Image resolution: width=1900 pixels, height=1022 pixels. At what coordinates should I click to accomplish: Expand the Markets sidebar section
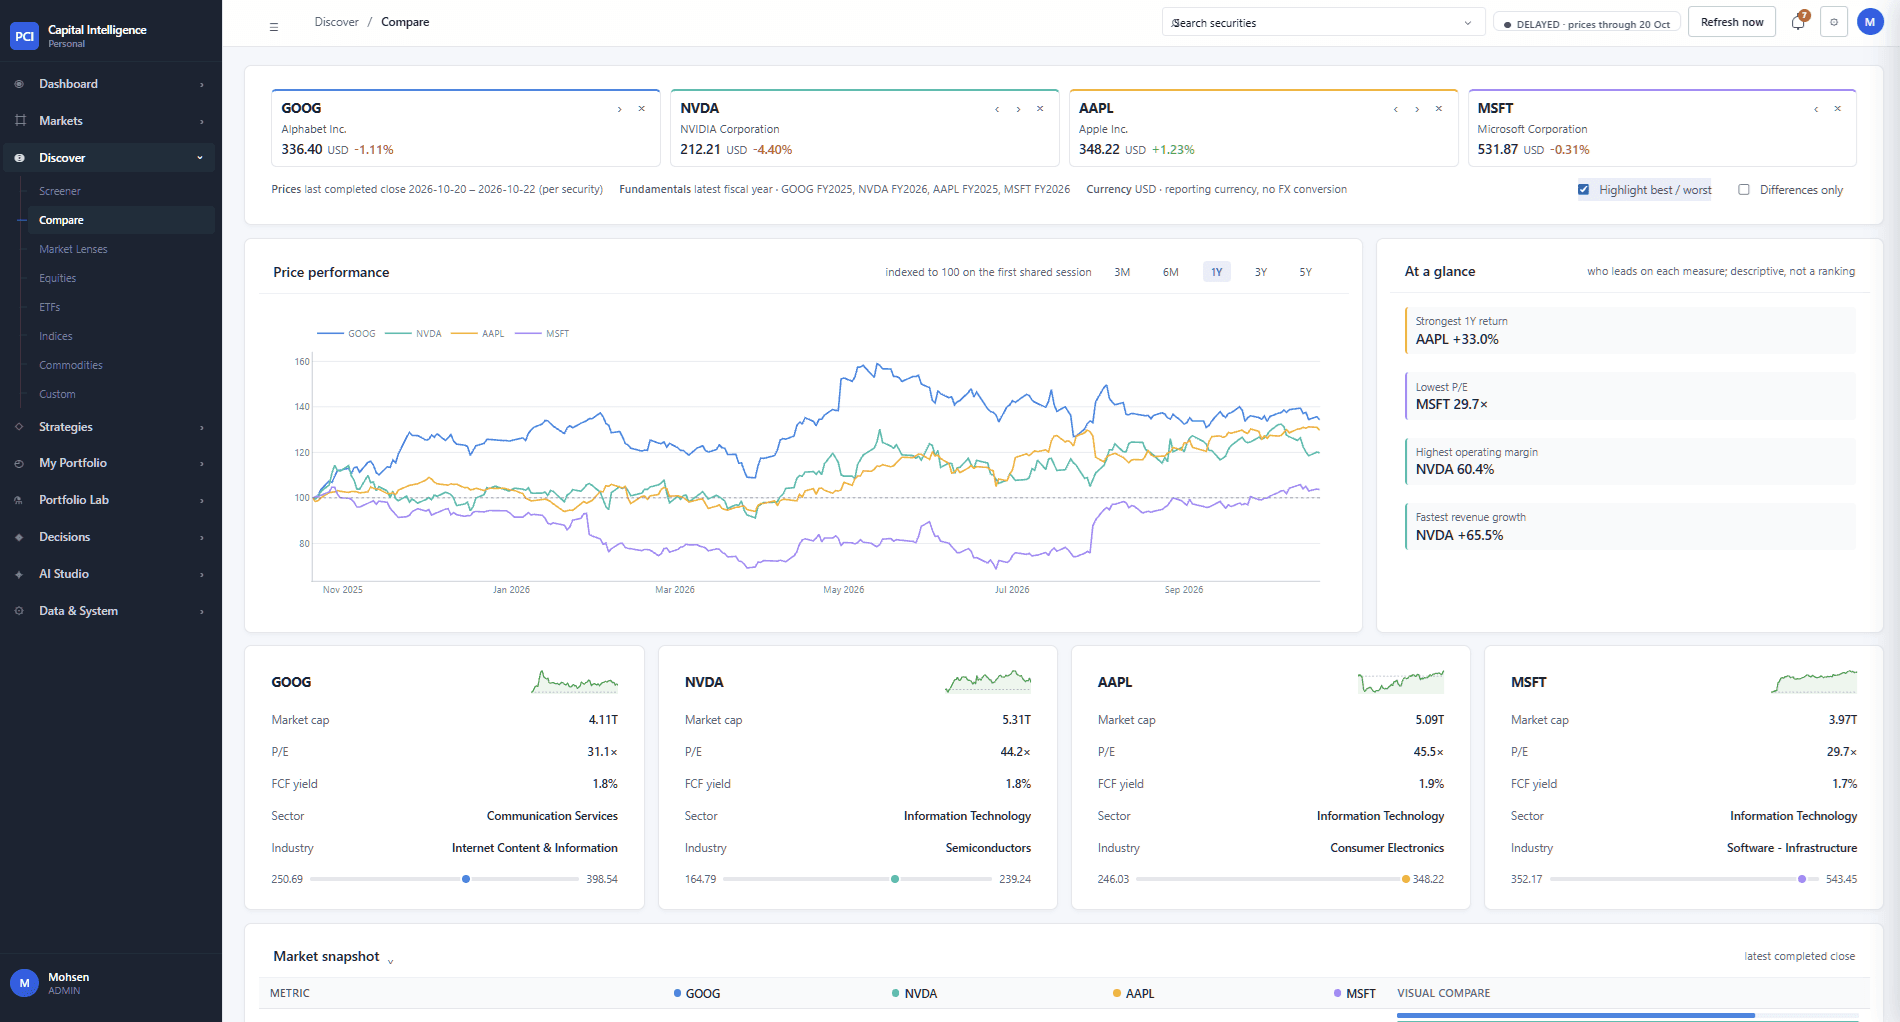(108, 121)
